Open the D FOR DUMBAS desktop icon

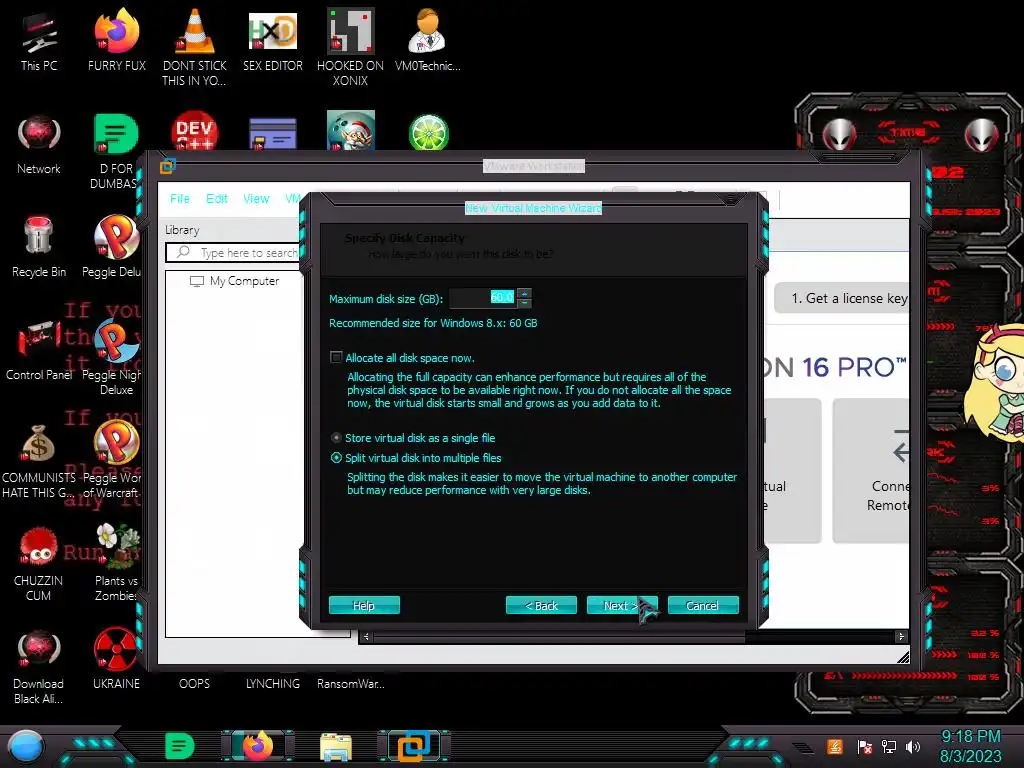(x=115, y=152)
